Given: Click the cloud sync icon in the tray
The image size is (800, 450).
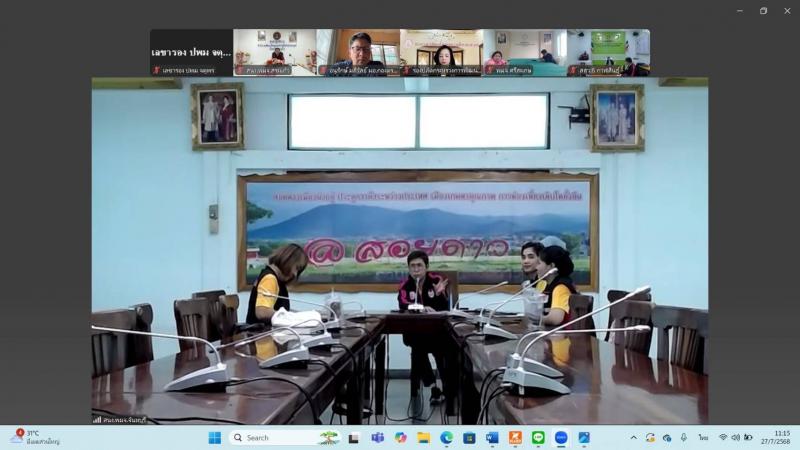Looking at the screenshot, I should click(667, 438).
